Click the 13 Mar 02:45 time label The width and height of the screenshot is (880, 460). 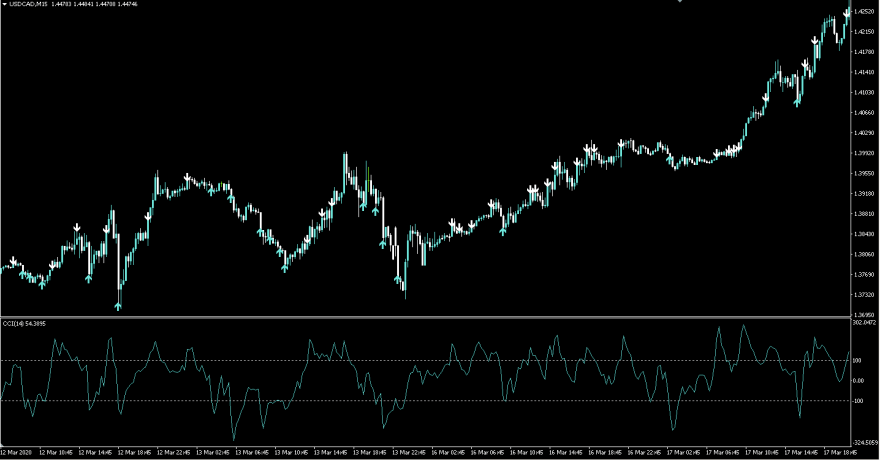(x=213, y=452)
